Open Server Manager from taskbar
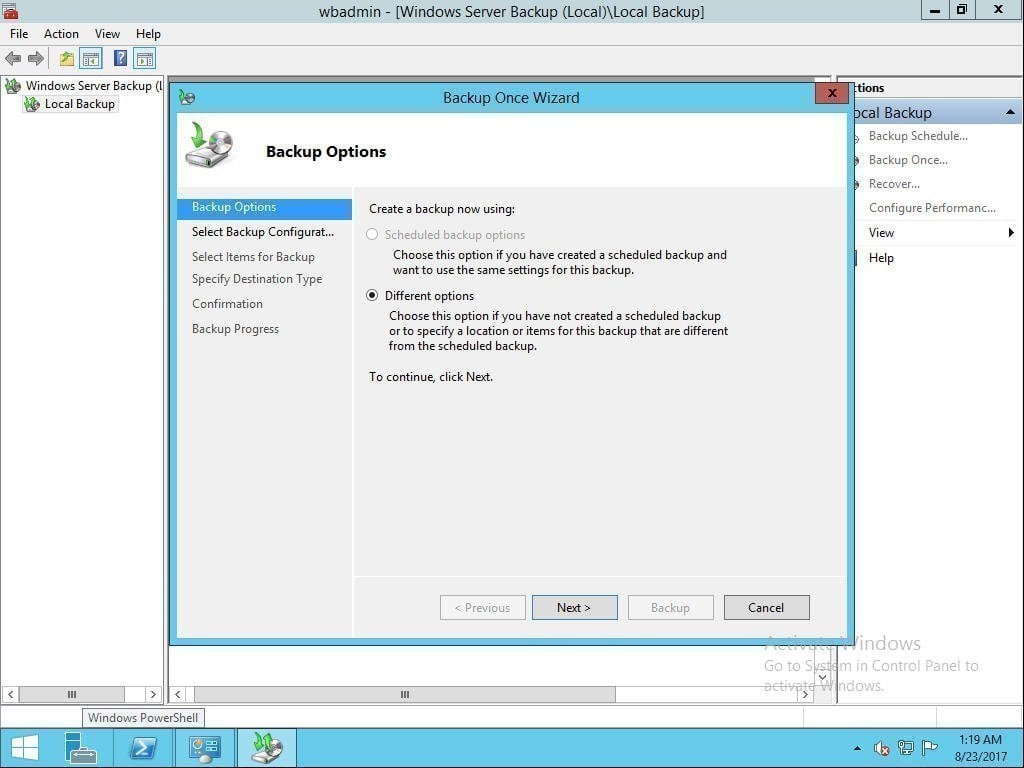1024x768 pixels. (81, 748)
